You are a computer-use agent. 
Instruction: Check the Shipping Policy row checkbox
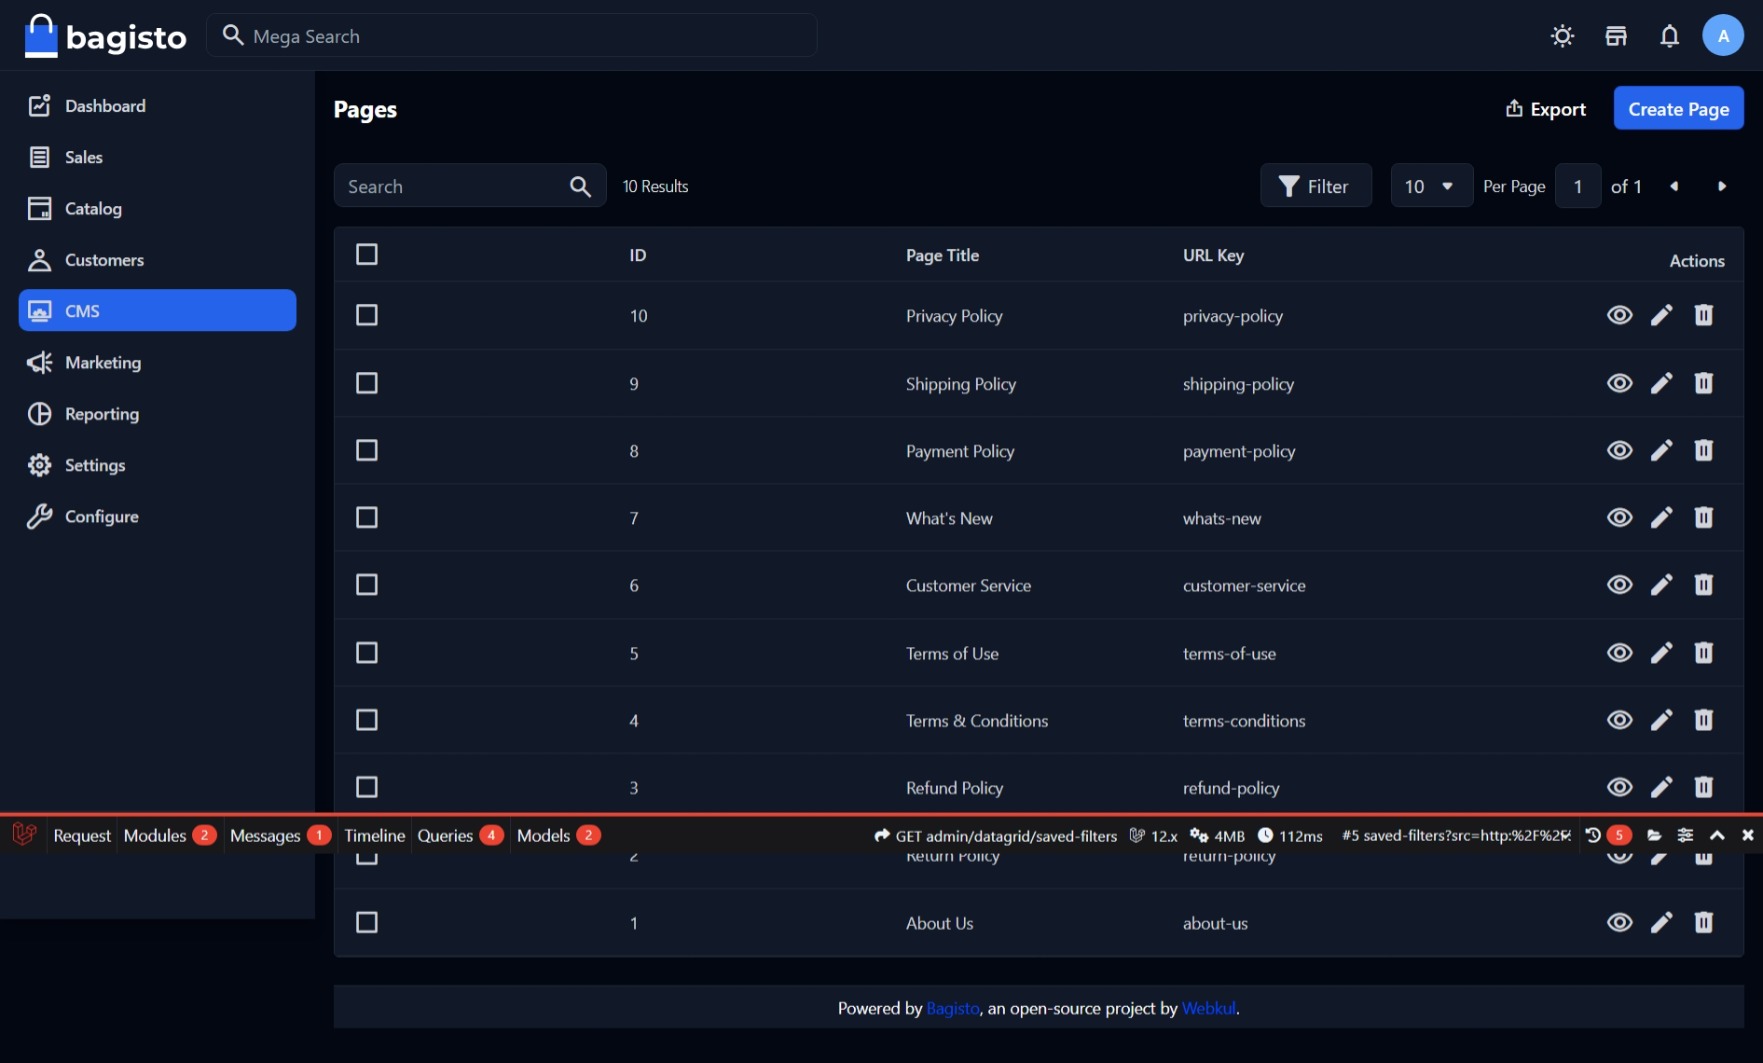pyautogui.click(x=367, y=384)
